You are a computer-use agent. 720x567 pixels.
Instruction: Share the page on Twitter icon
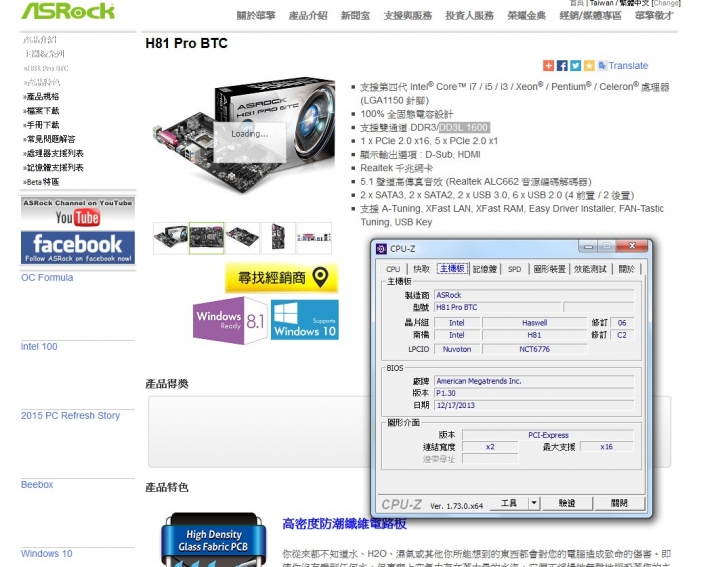575,66
